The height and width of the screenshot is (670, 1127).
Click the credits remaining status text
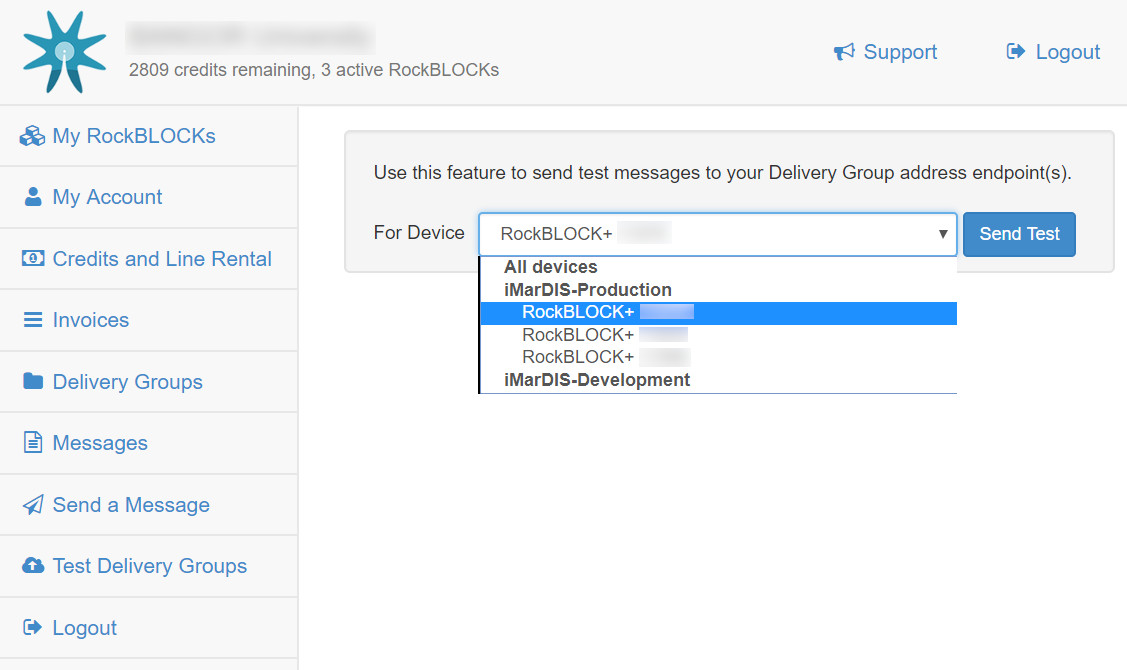tap(313, 70)
